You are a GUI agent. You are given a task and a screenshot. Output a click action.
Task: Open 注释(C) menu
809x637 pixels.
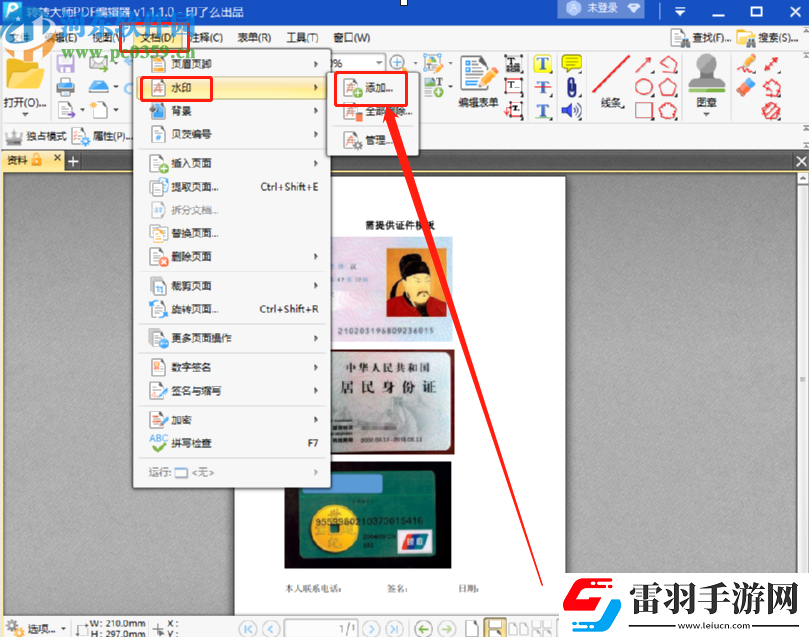click(206, 38)
